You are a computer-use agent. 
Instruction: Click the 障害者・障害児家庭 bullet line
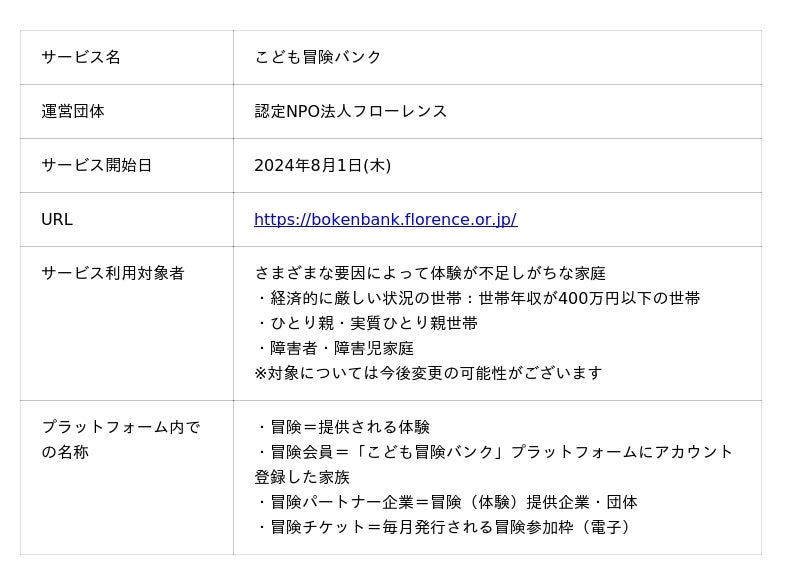tap(334, 348)
